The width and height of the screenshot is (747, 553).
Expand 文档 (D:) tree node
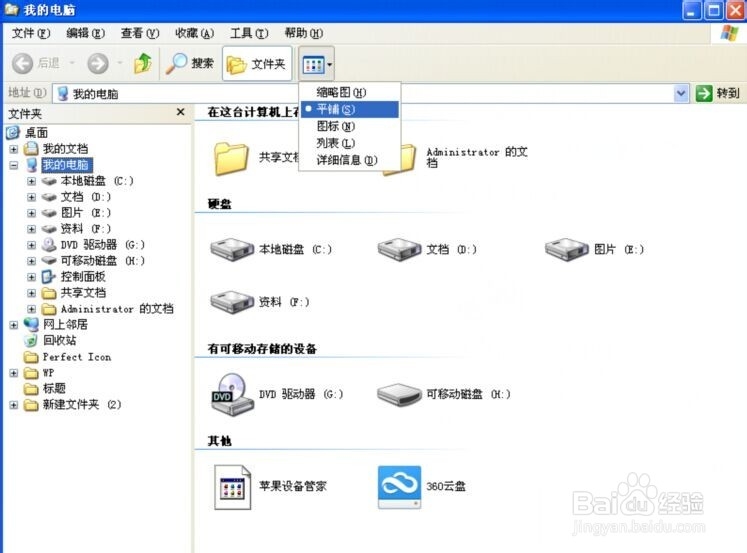click(x=31, y=197)
